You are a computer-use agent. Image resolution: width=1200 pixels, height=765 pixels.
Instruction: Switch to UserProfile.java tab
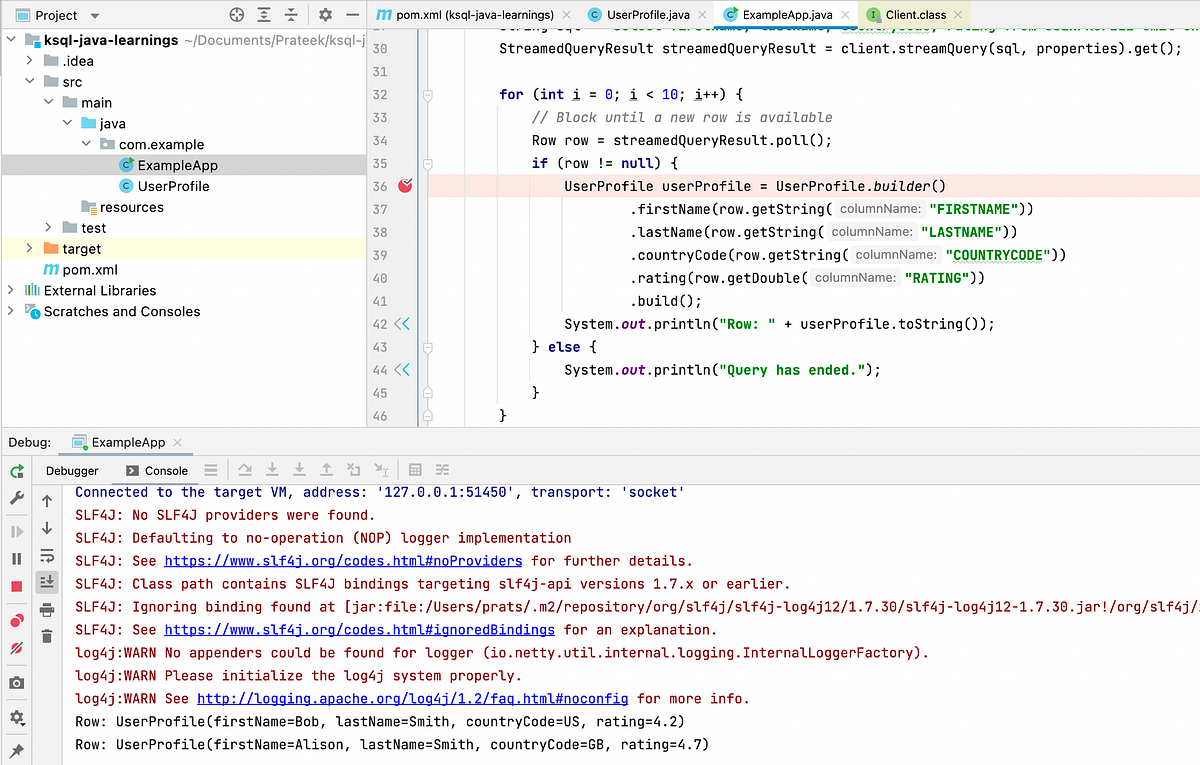648,15
